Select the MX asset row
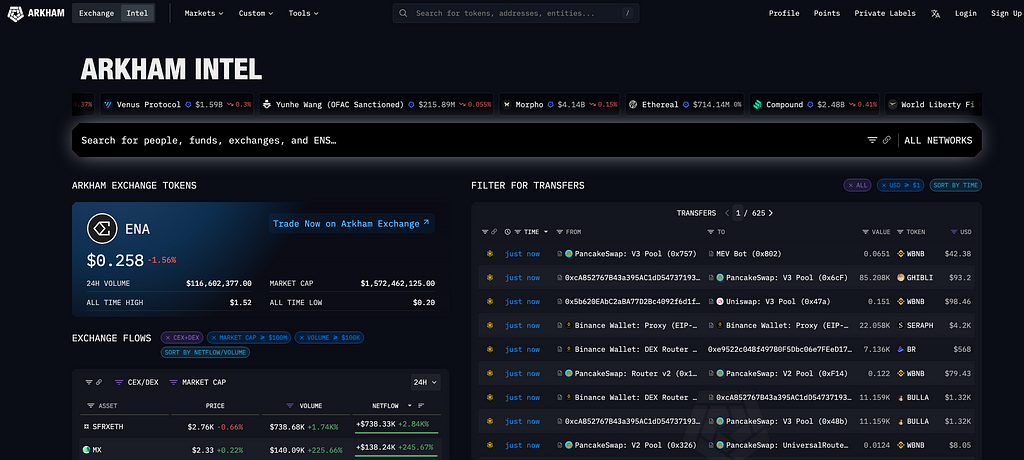The height and width of the screenshot is (460, 1024). [261, 450]
